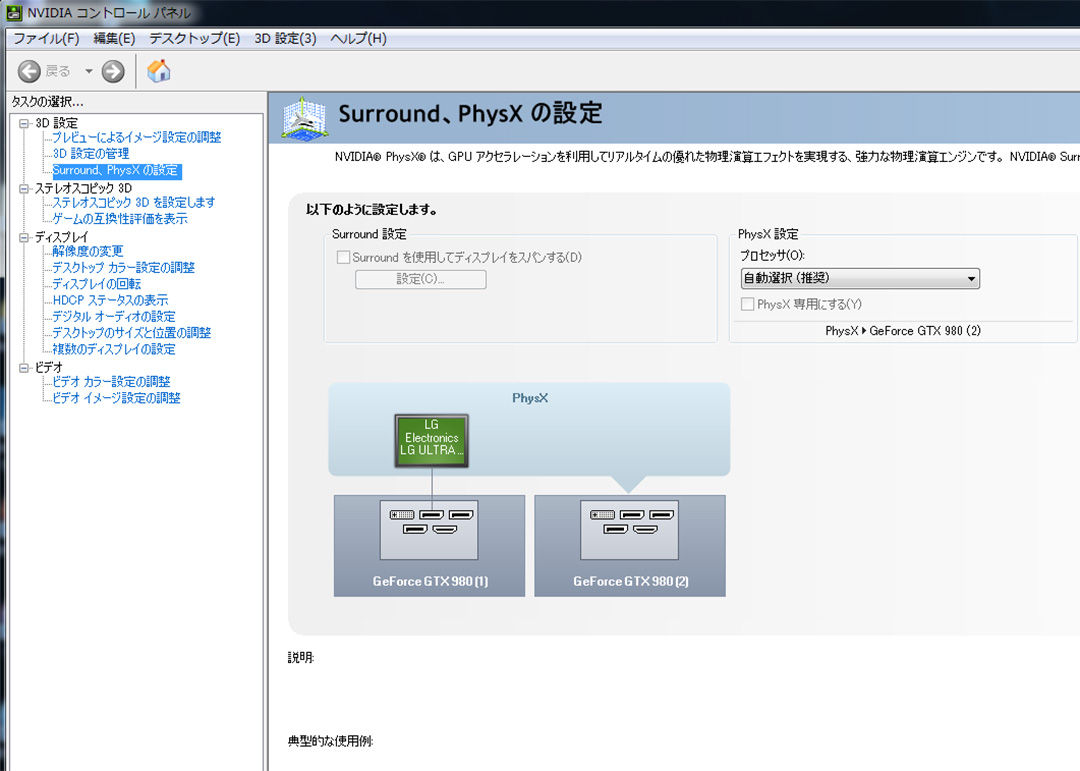This screenshot has width=1080, height=771.
Task: Select Surround、PhysX の設定 tree item
Action: click(x=116, y=170)
